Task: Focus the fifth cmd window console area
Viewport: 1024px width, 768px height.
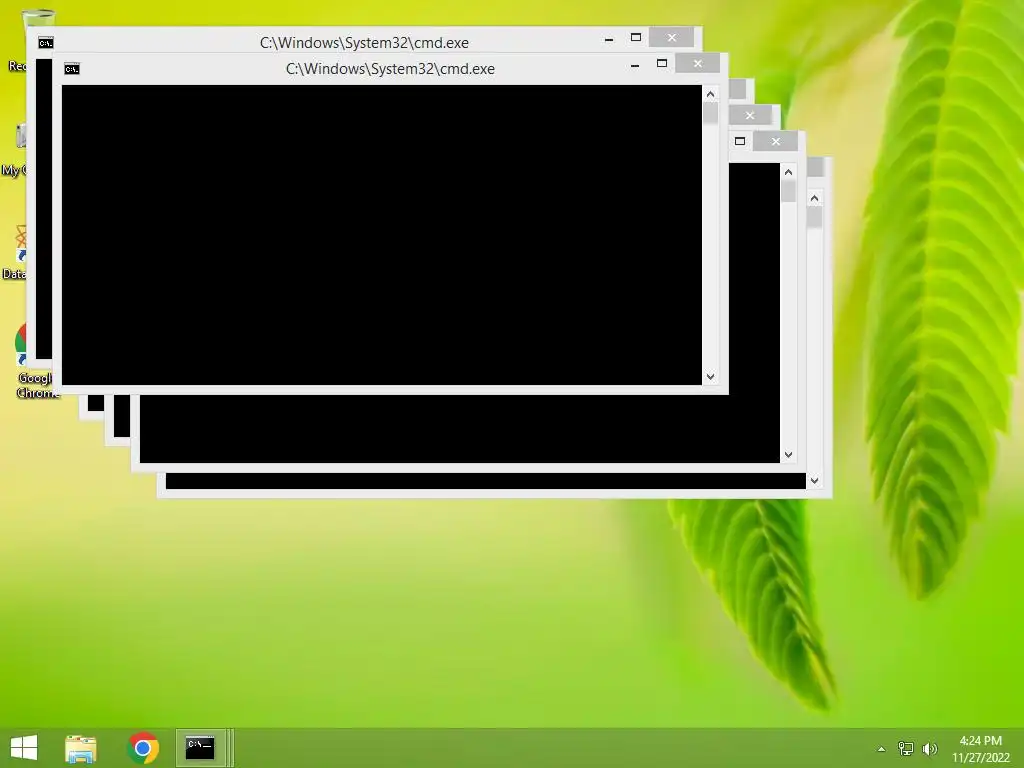Action: 460,428
